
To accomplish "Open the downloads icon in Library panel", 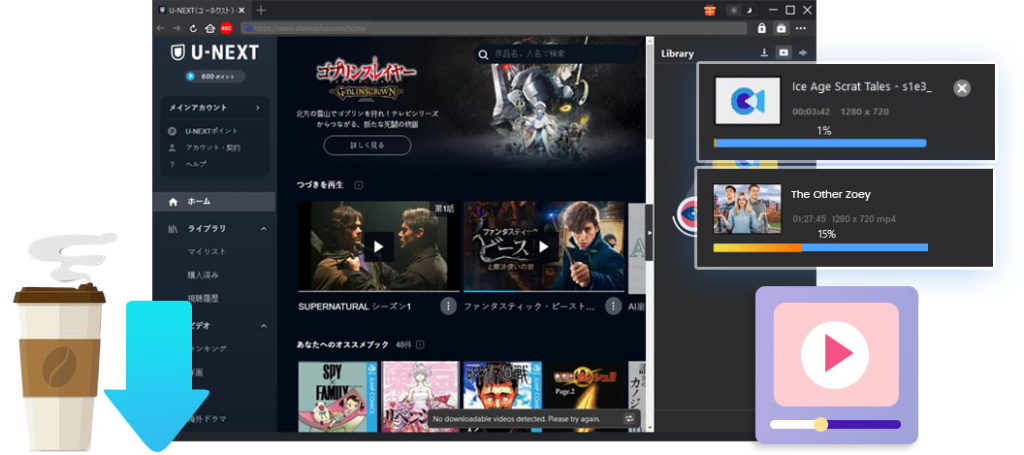I will (x=764, y=53).
